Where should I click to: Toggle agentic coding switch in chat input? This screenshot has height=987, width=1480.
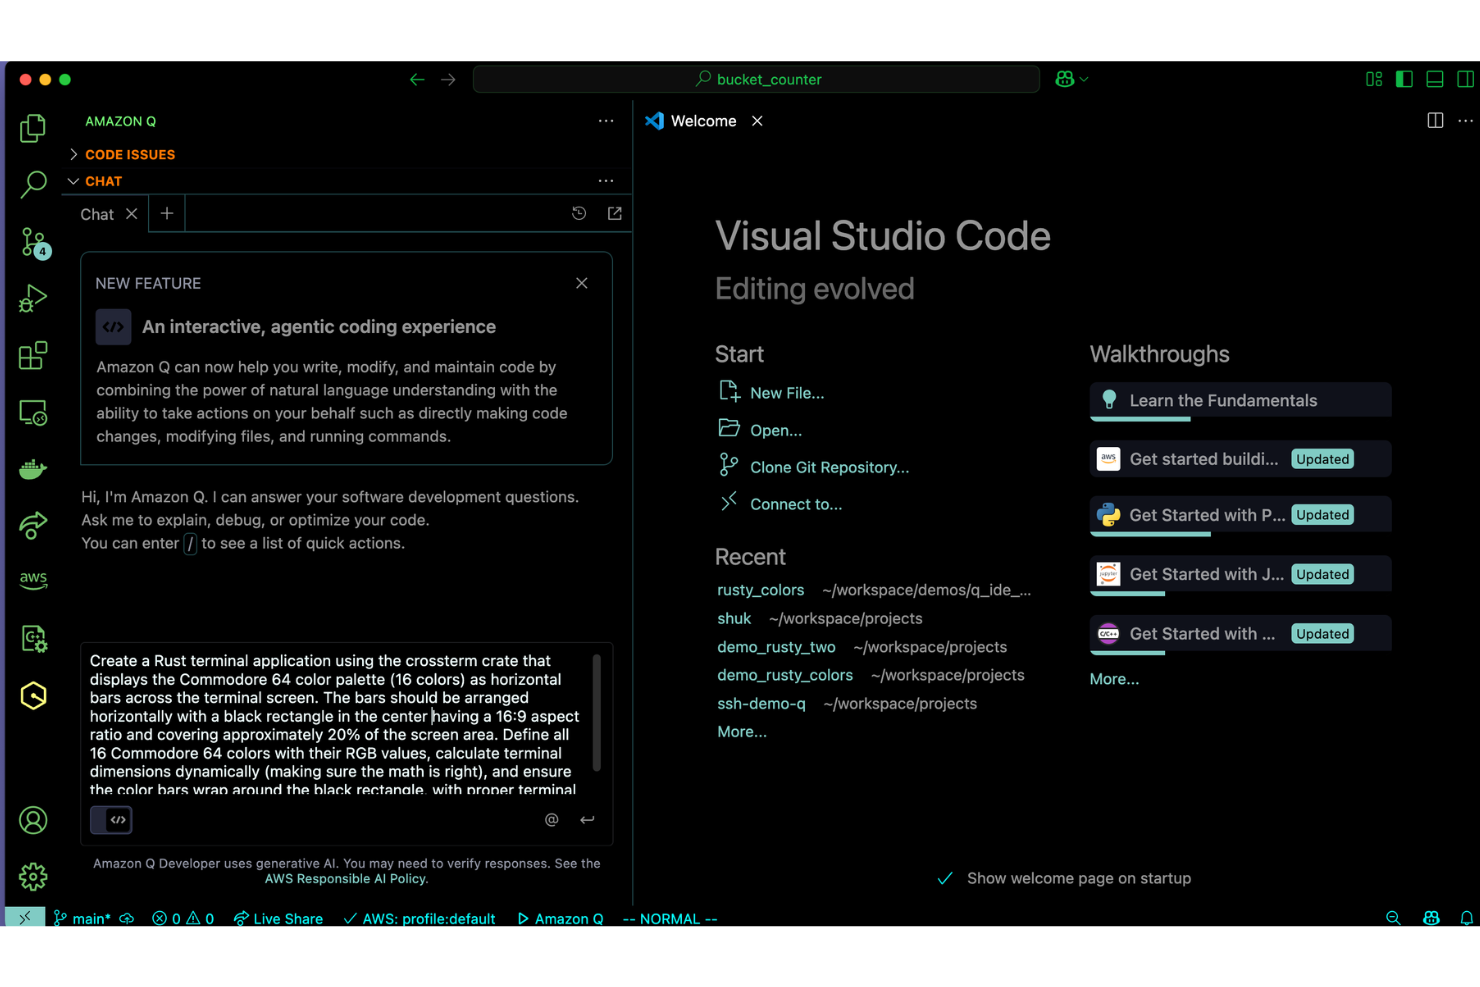tap(111, 820)
